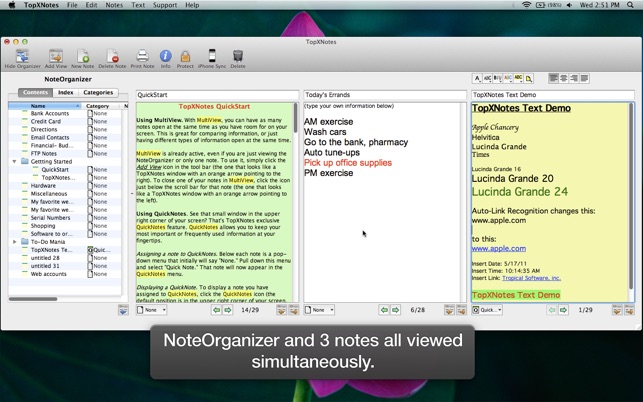
Task: Expand the To-Do Mania group
Action: (x=15, y=242)
